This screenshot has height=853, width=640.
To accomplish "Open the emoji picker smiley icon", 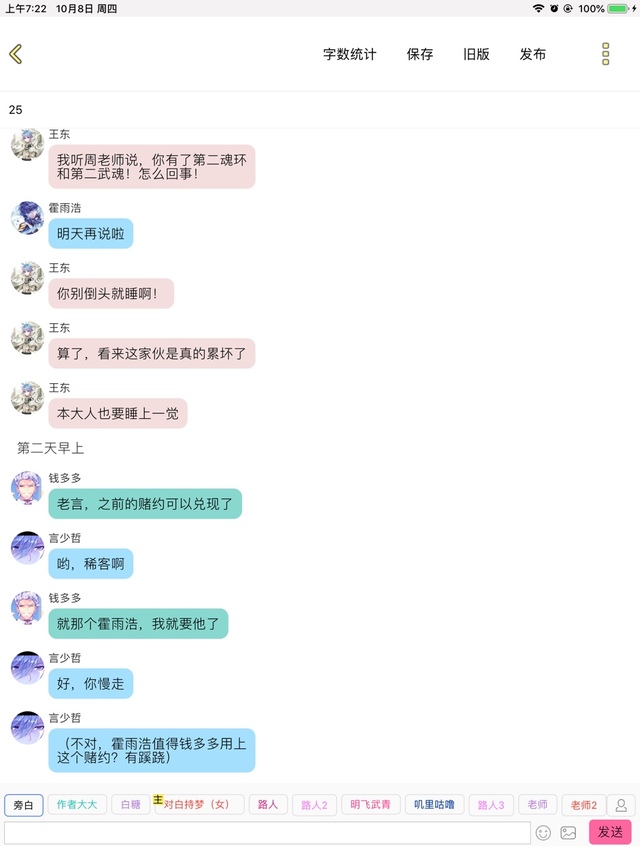I will point(543,832).
